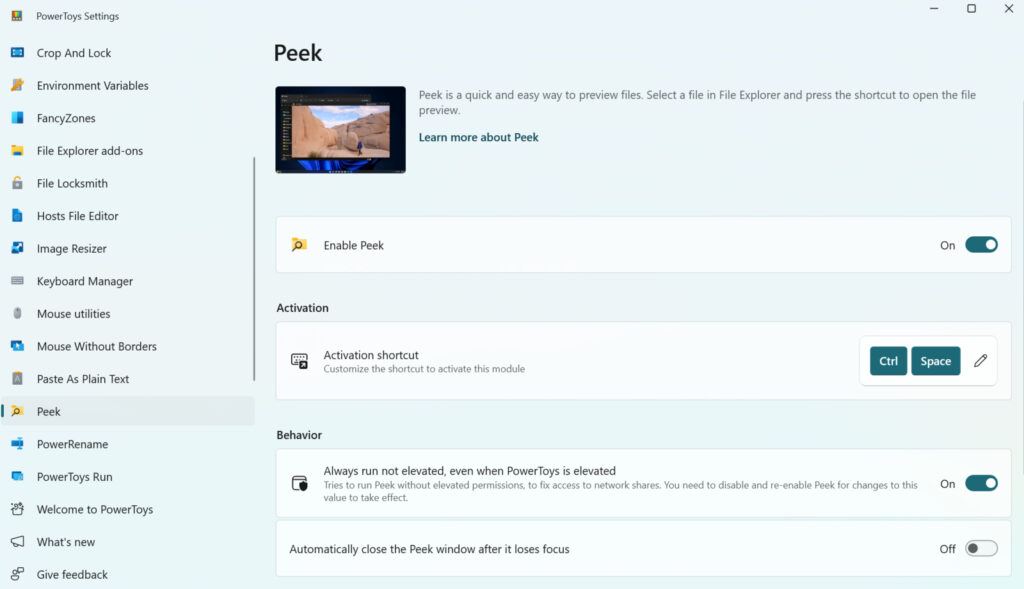
Task: Click the pencil icon to edit shortcut
Action: pos(980,361)
